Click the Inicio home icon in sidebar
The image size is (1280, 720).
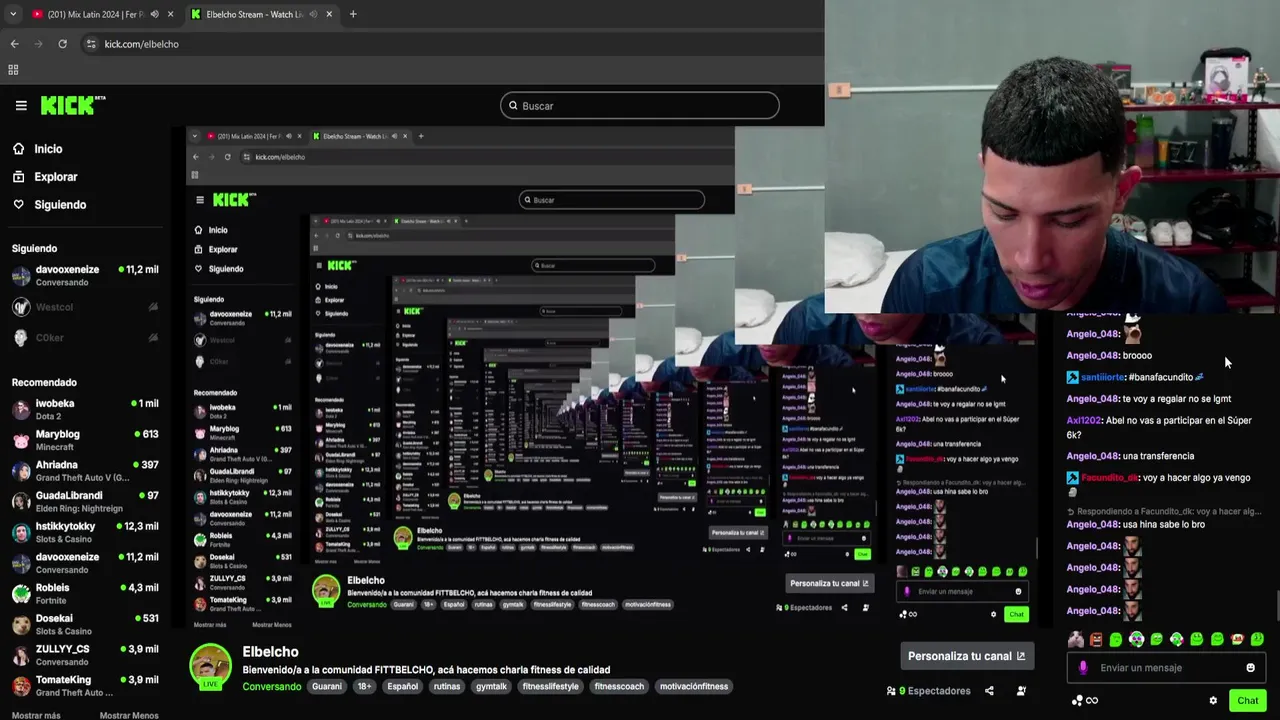[x=18, y=149]
